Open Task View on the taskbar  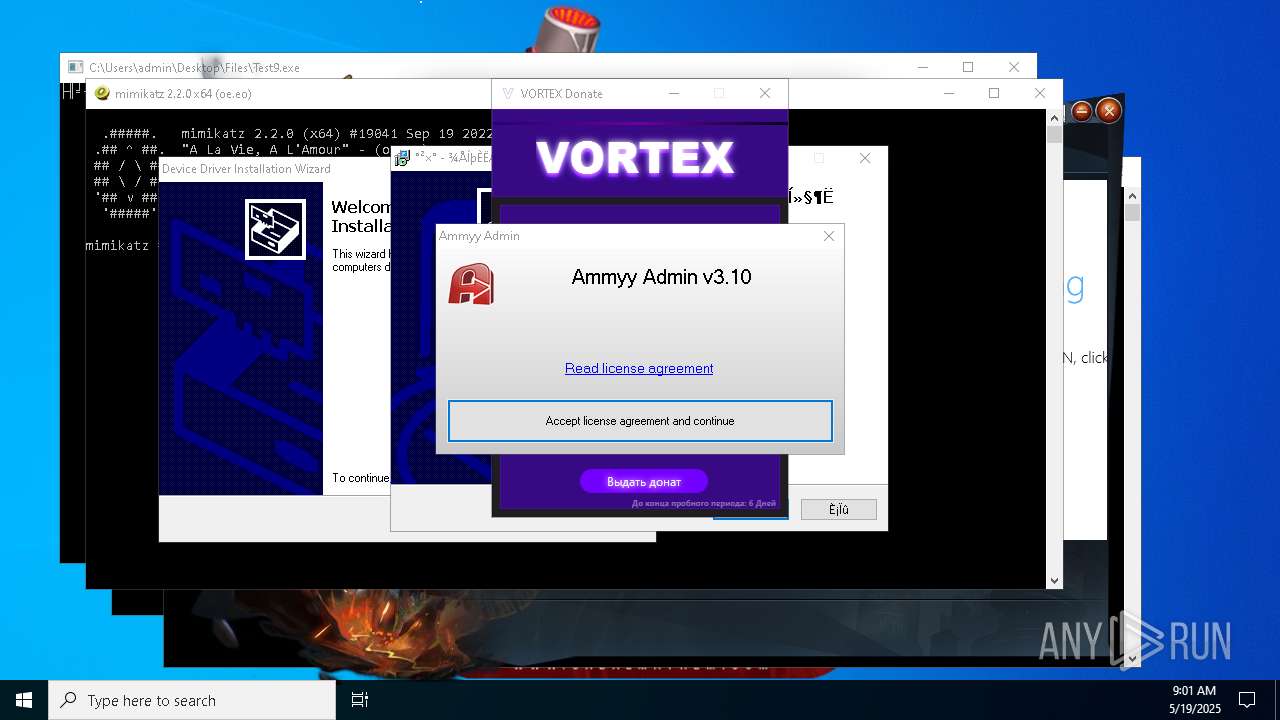360,700
